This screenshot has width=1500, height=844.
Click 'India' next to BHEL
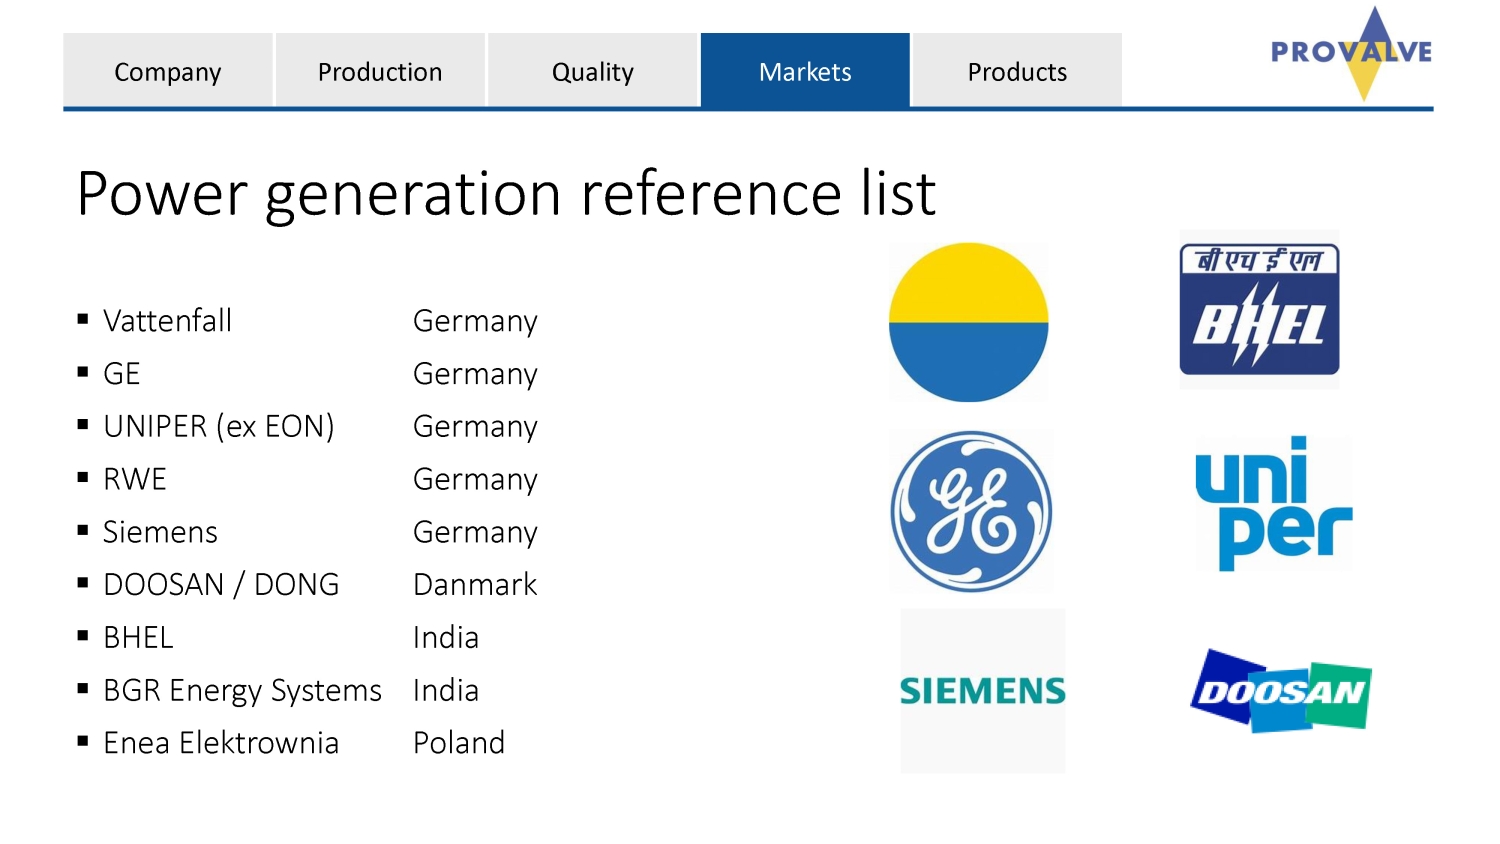[x=446, y=637]
